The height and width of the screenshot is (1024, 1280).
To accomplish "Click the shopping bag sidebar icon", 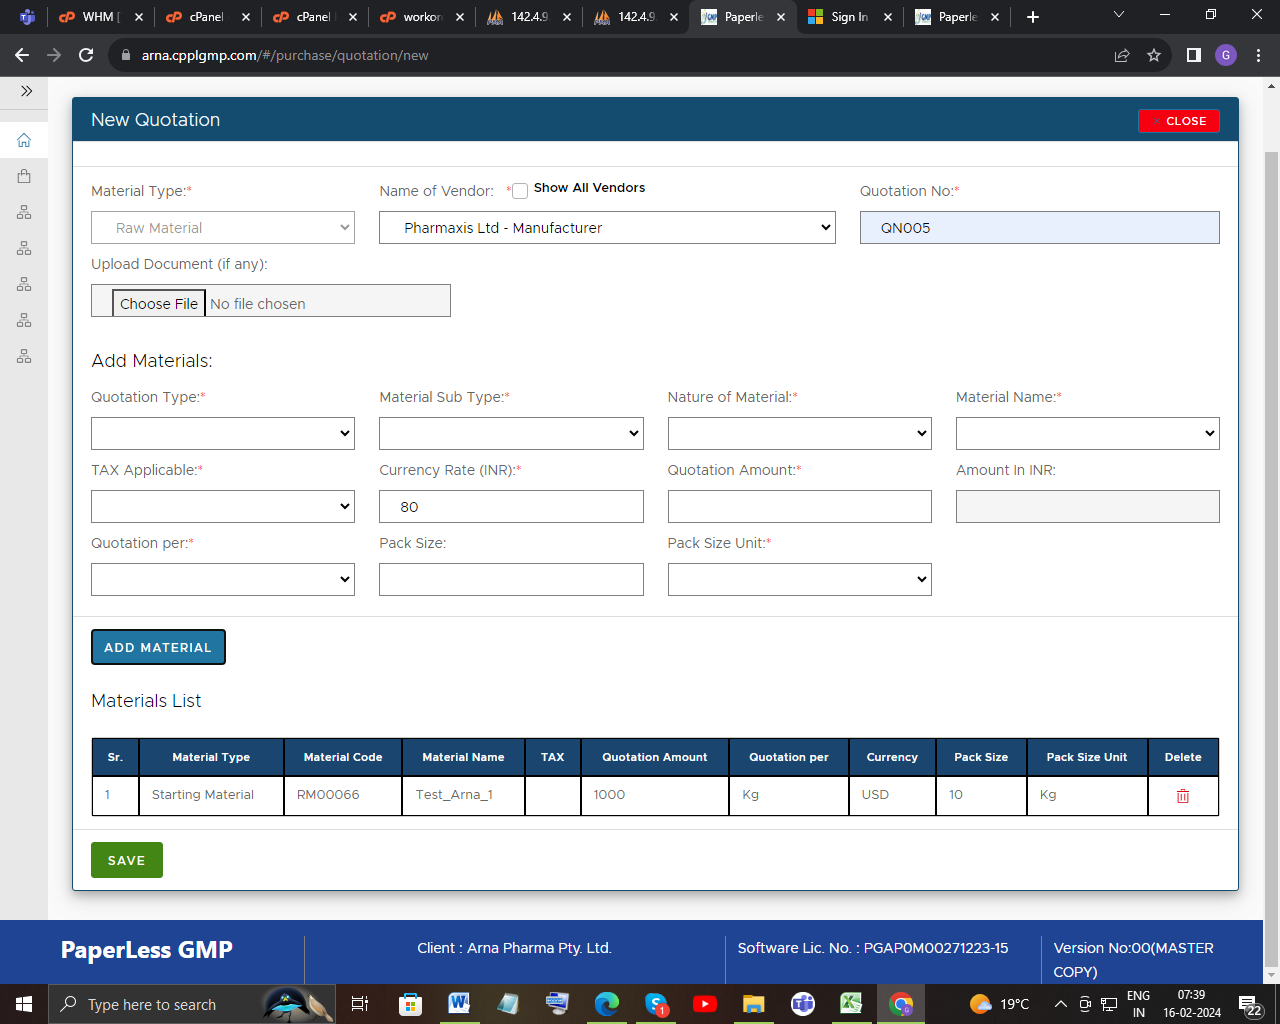I will pyautogui.click(x=24, y=176).
